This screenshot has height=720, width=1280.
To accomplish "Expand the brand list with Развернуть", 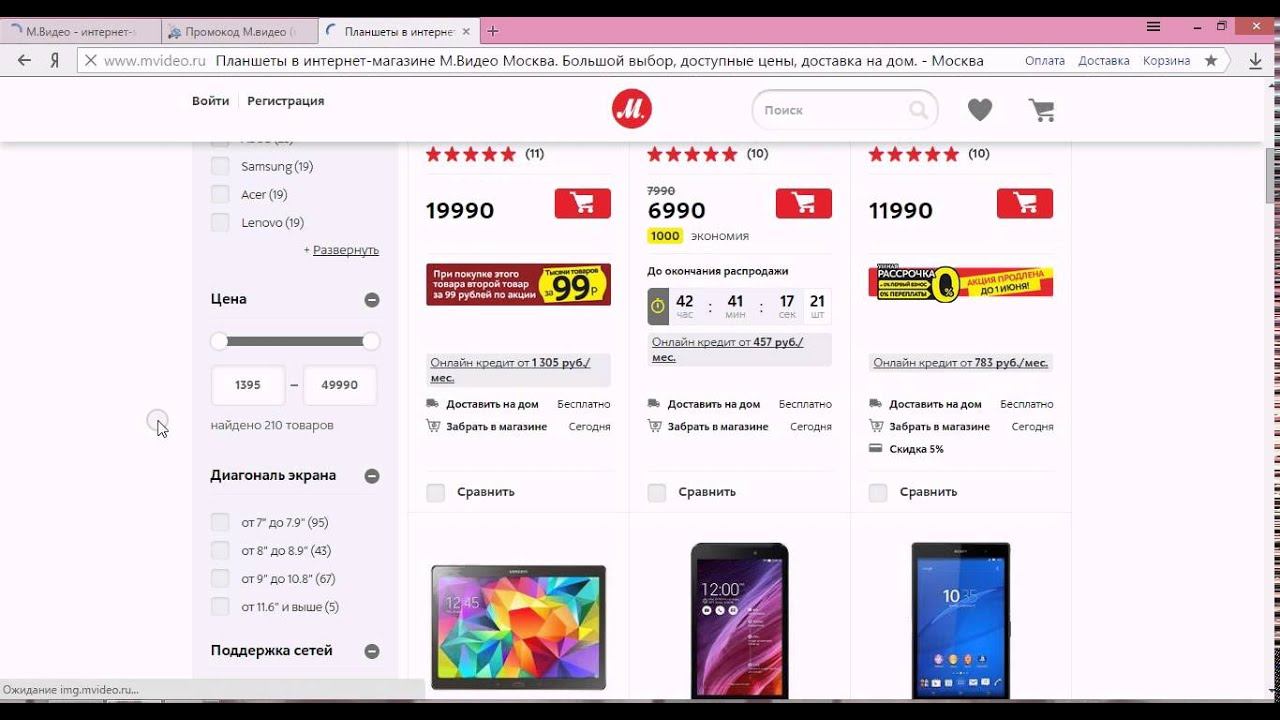I will (x=346, y=250).
